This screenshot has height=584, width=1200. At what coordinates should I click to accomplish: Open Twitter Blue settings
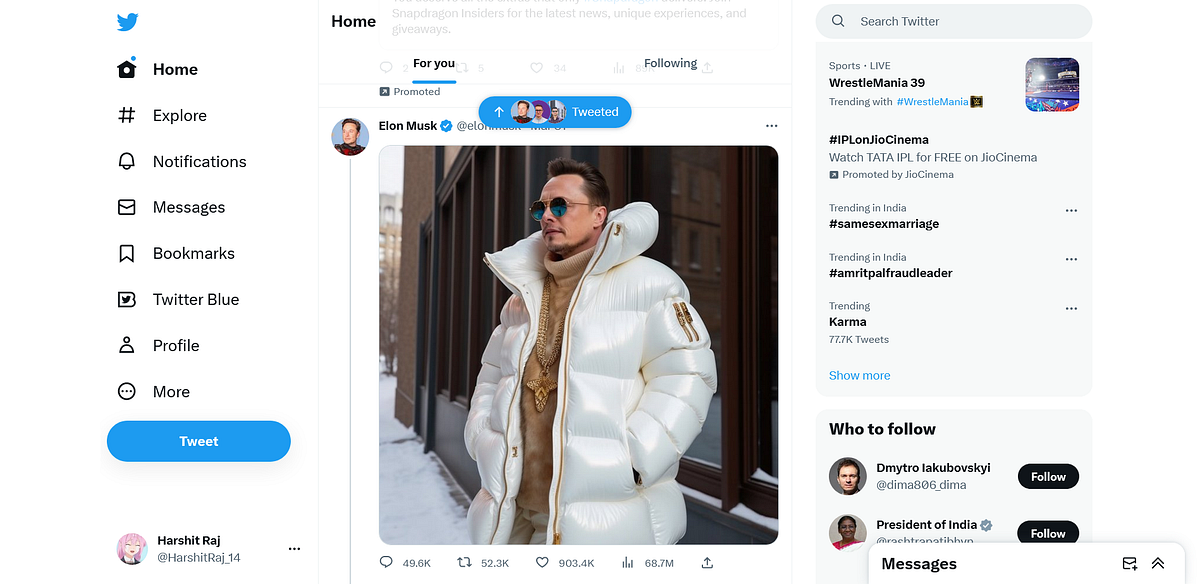tap(196, 299)
